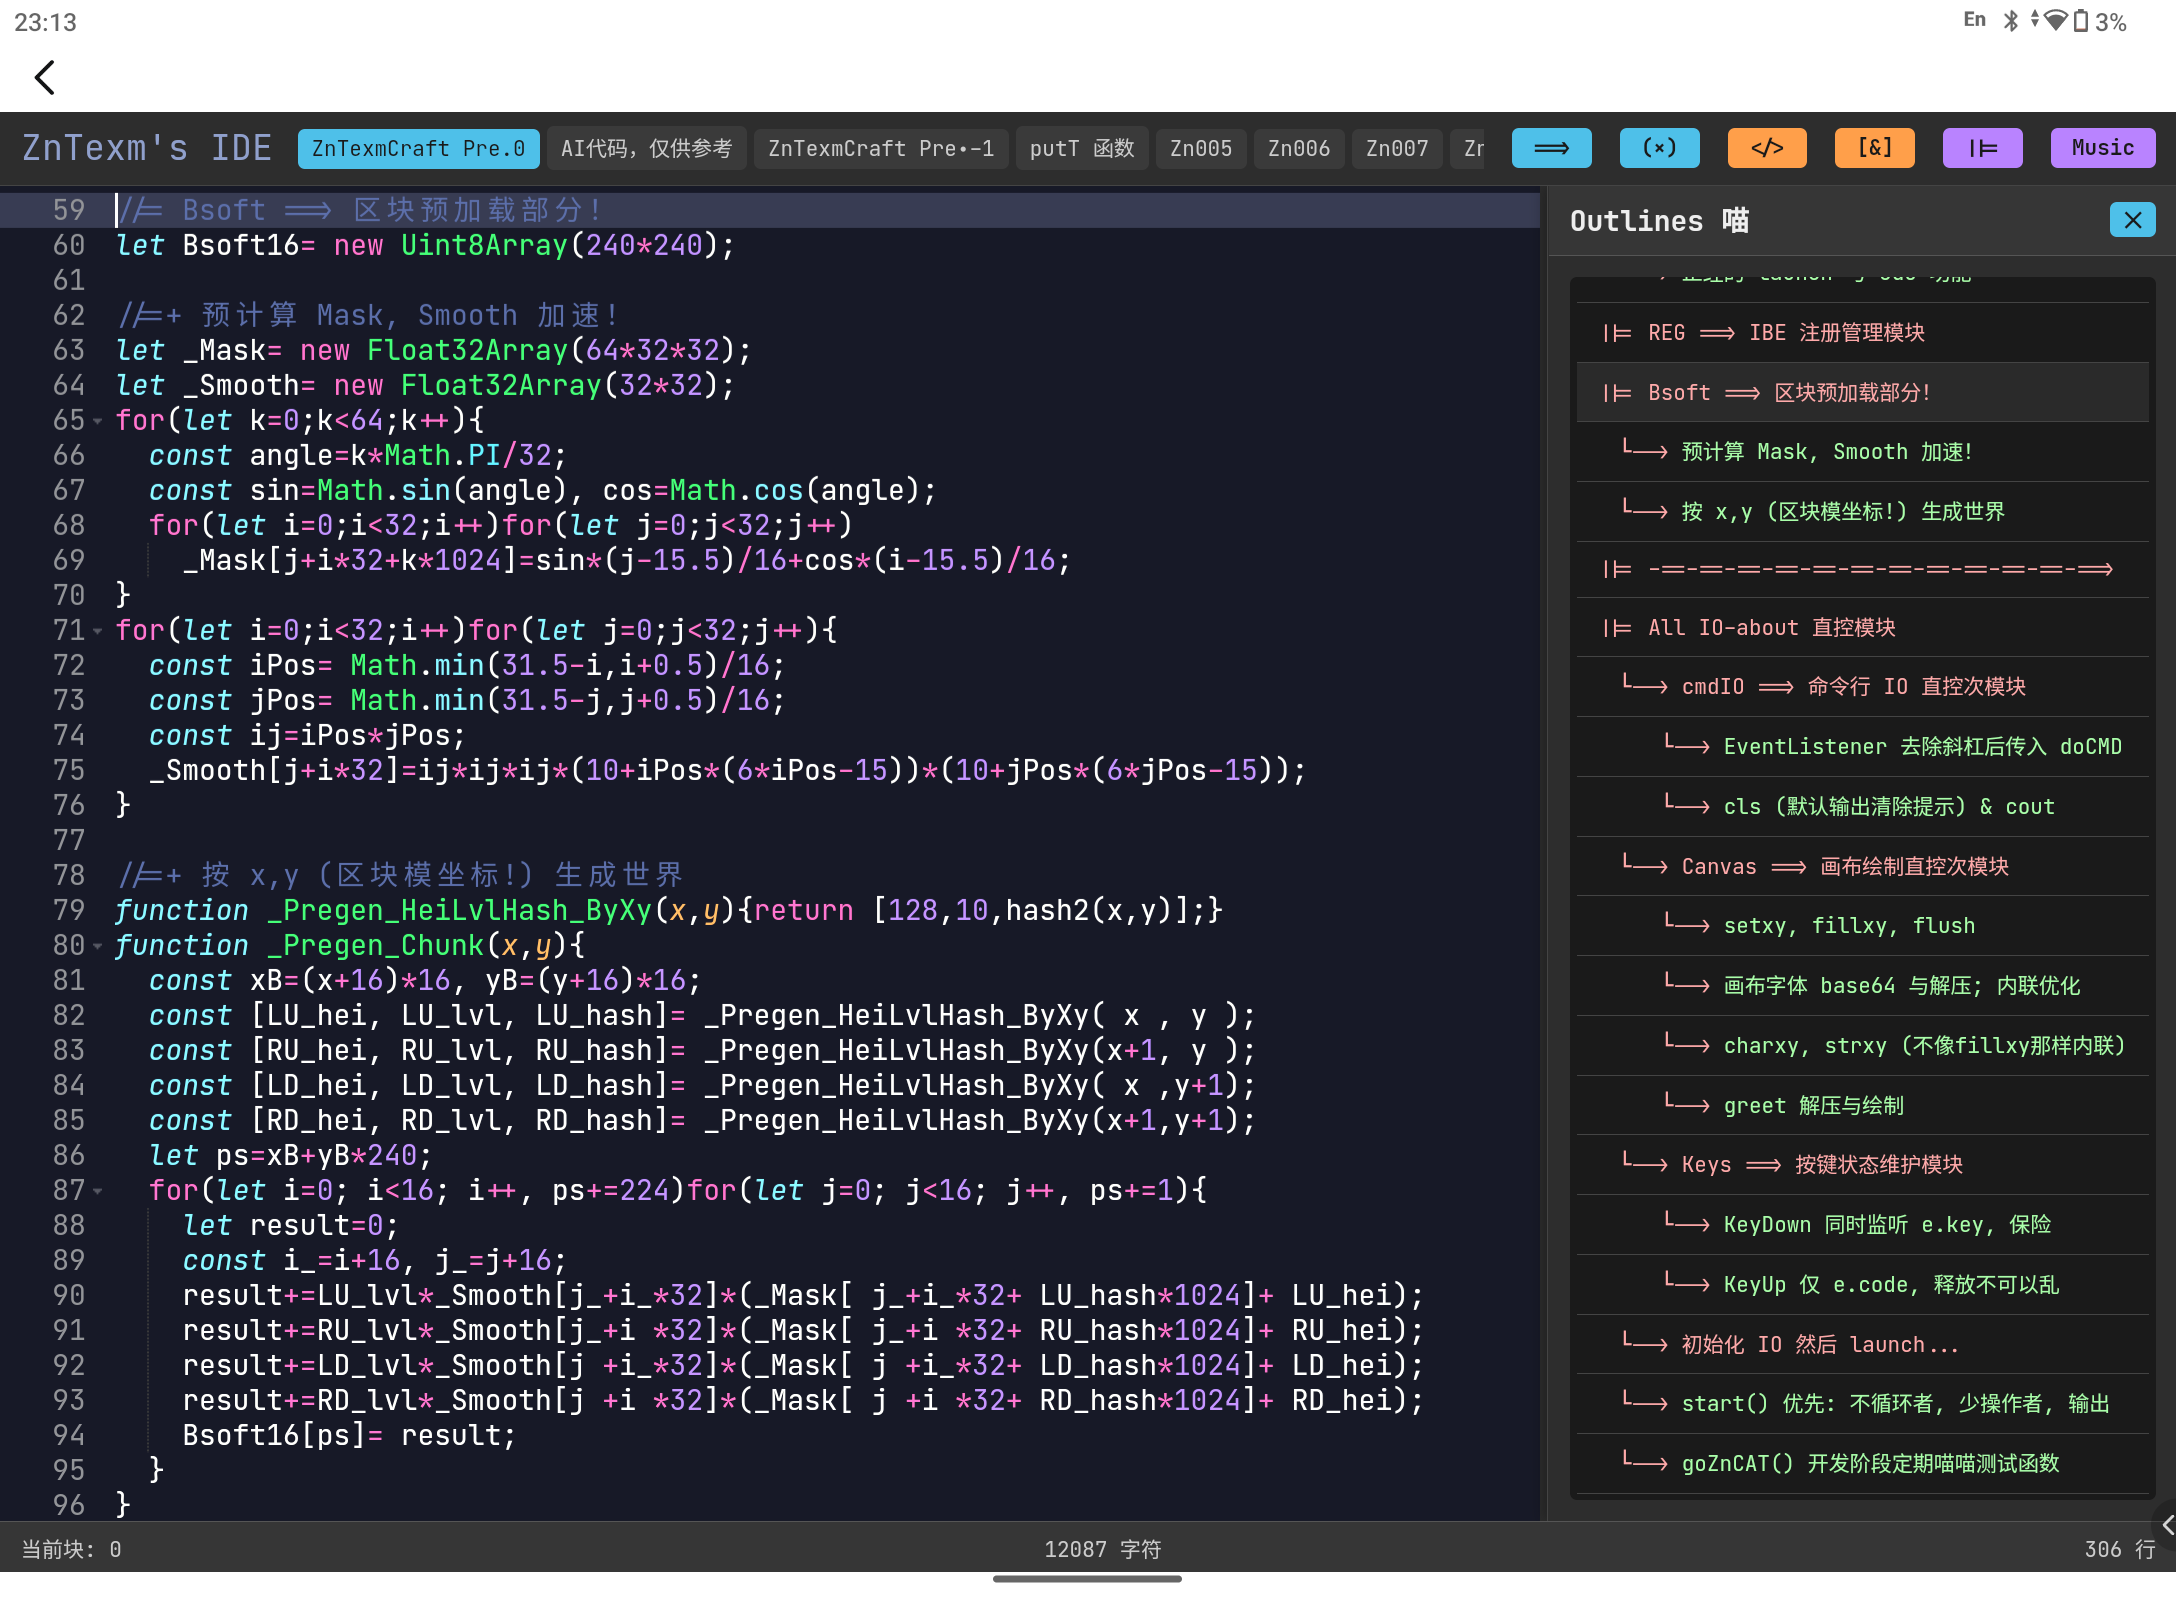Open cmdIO 命令行 IO 直控次模块 outline

(1862, 687)
